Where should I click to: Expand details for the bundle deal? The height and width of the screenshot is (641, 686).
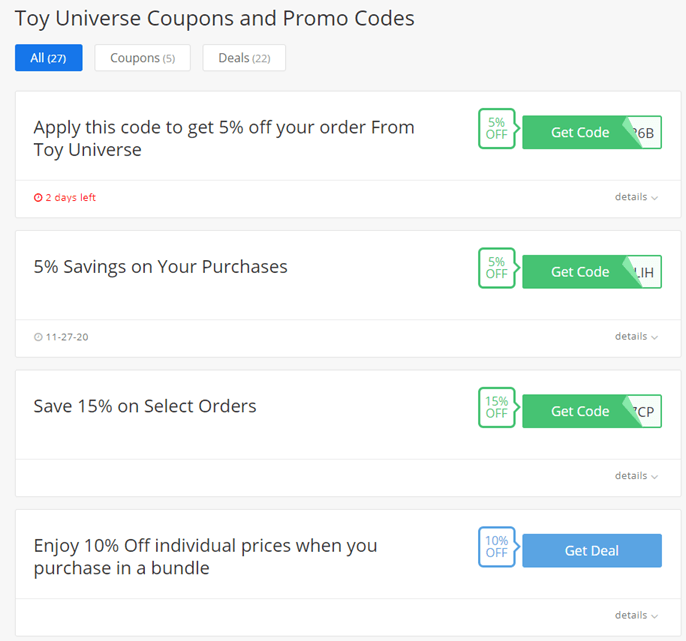(x=636, y=615)
